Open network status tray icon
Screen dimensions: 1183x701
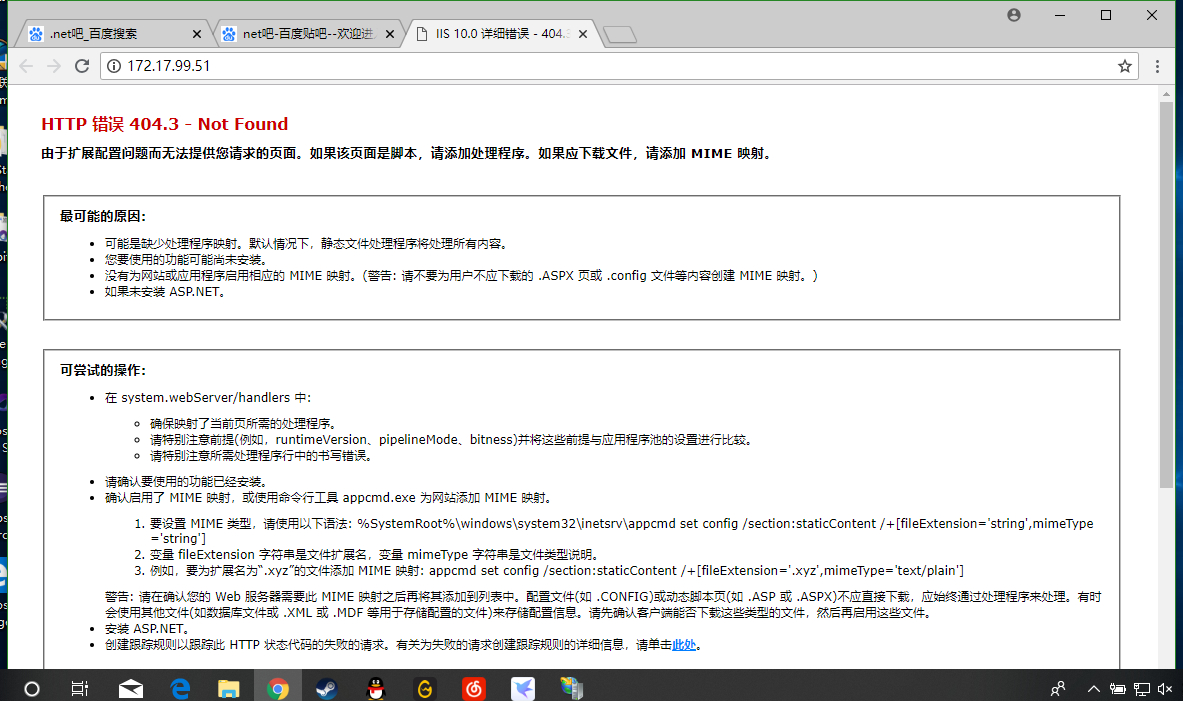coord(1142,689)
